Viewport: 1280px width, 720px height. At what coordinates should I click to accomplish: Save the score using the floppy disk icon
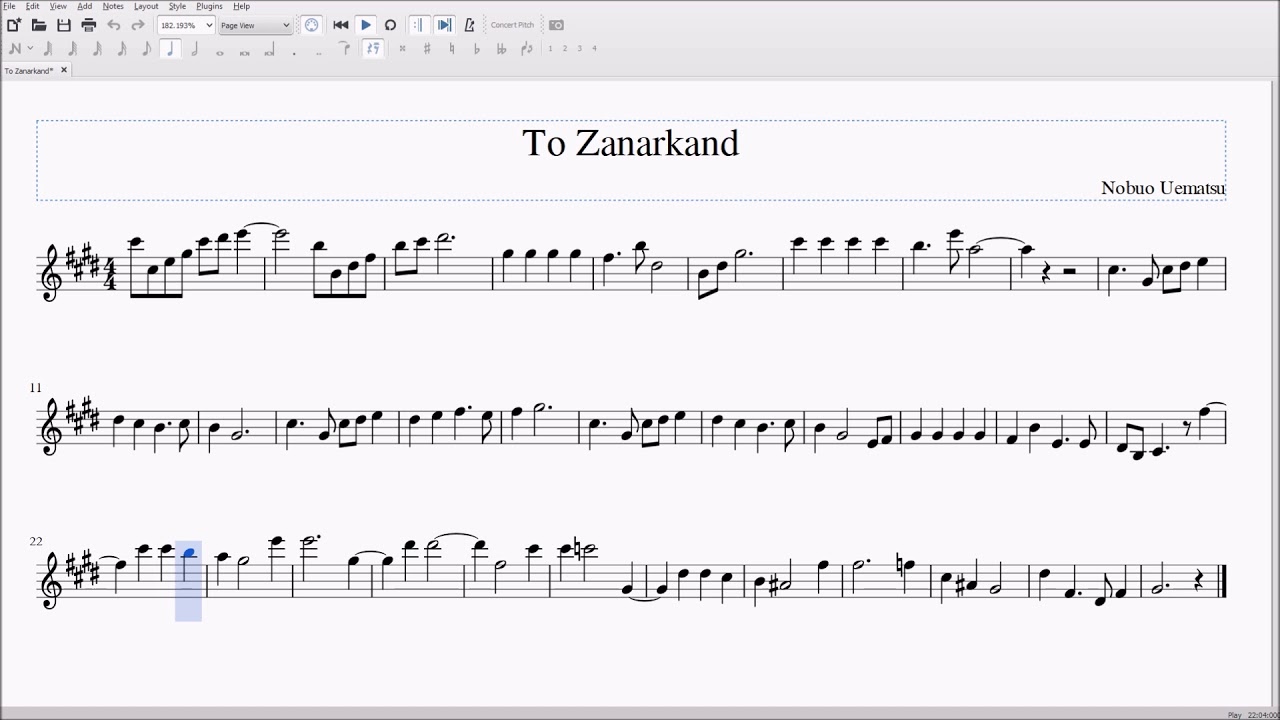tap(64, 25)
